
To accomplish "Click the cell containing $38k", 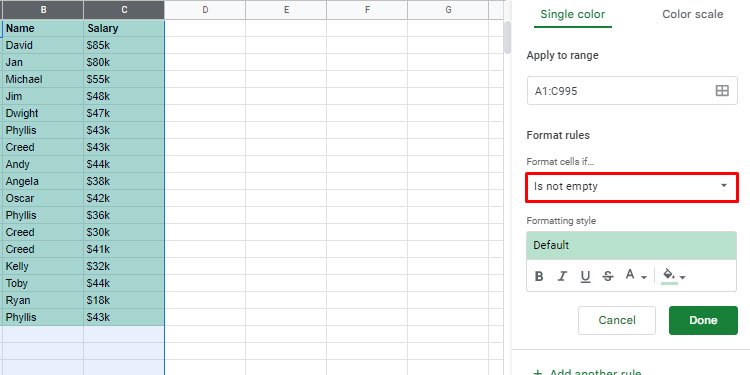I will coord(124,181).
